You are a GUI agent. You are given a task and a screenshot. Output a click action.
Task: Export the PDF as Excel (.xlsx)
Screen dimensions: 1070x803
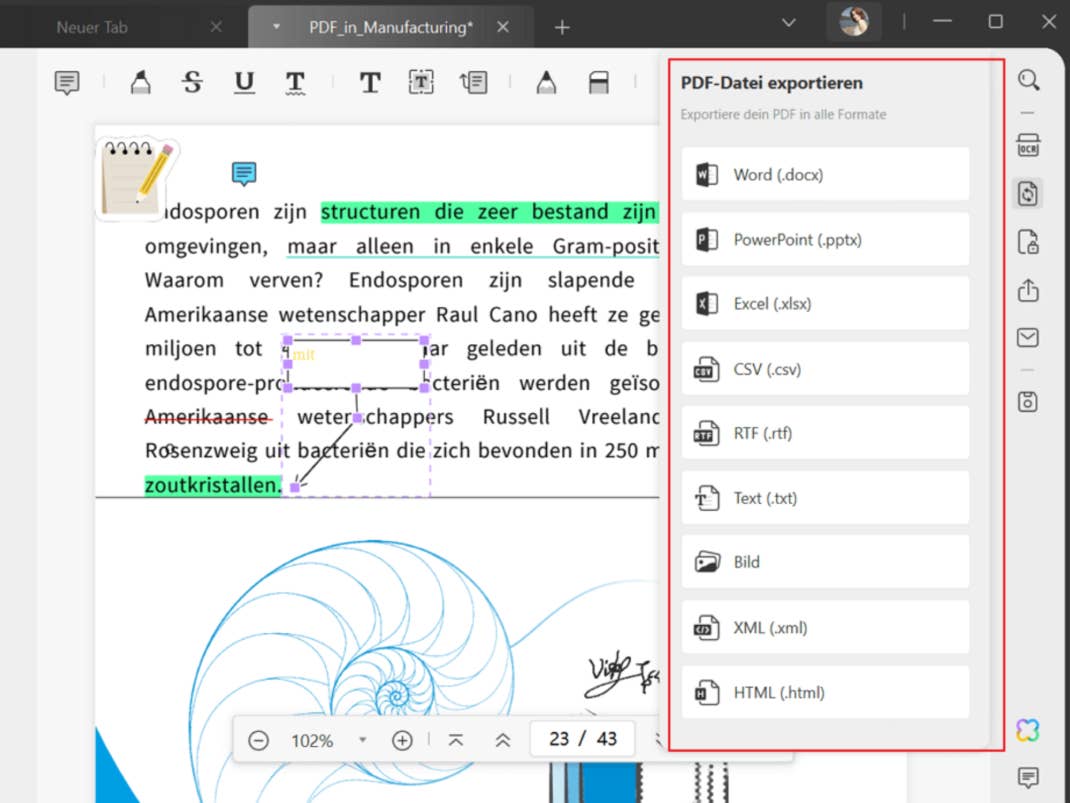[825, 304]
